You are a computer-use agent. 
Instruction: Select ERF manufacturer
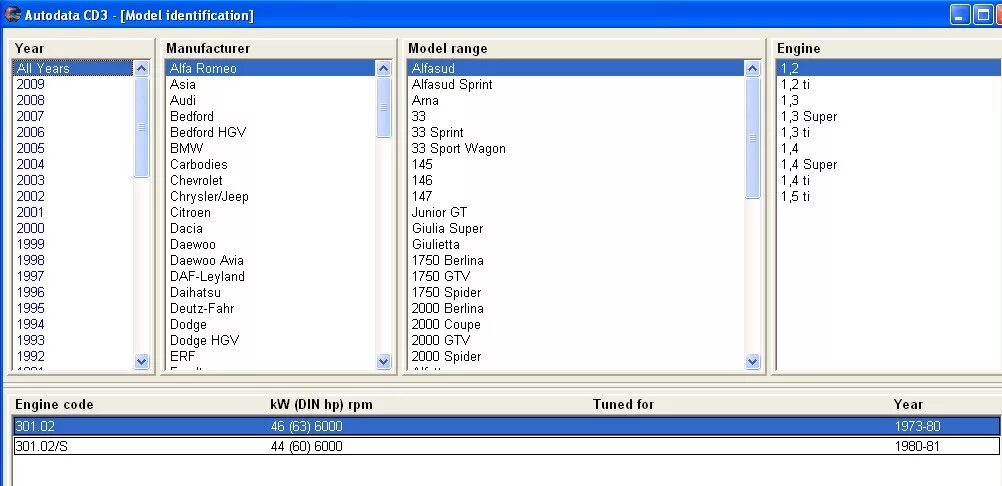(x=182, y=356)
